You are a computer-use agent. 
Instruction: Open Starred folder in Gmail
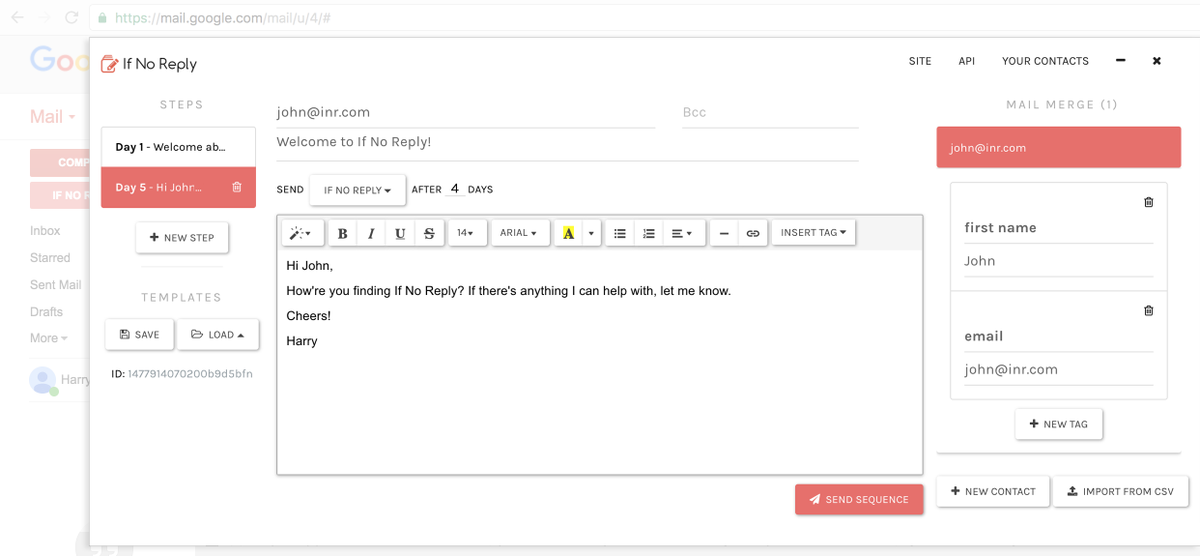point(50,258)
